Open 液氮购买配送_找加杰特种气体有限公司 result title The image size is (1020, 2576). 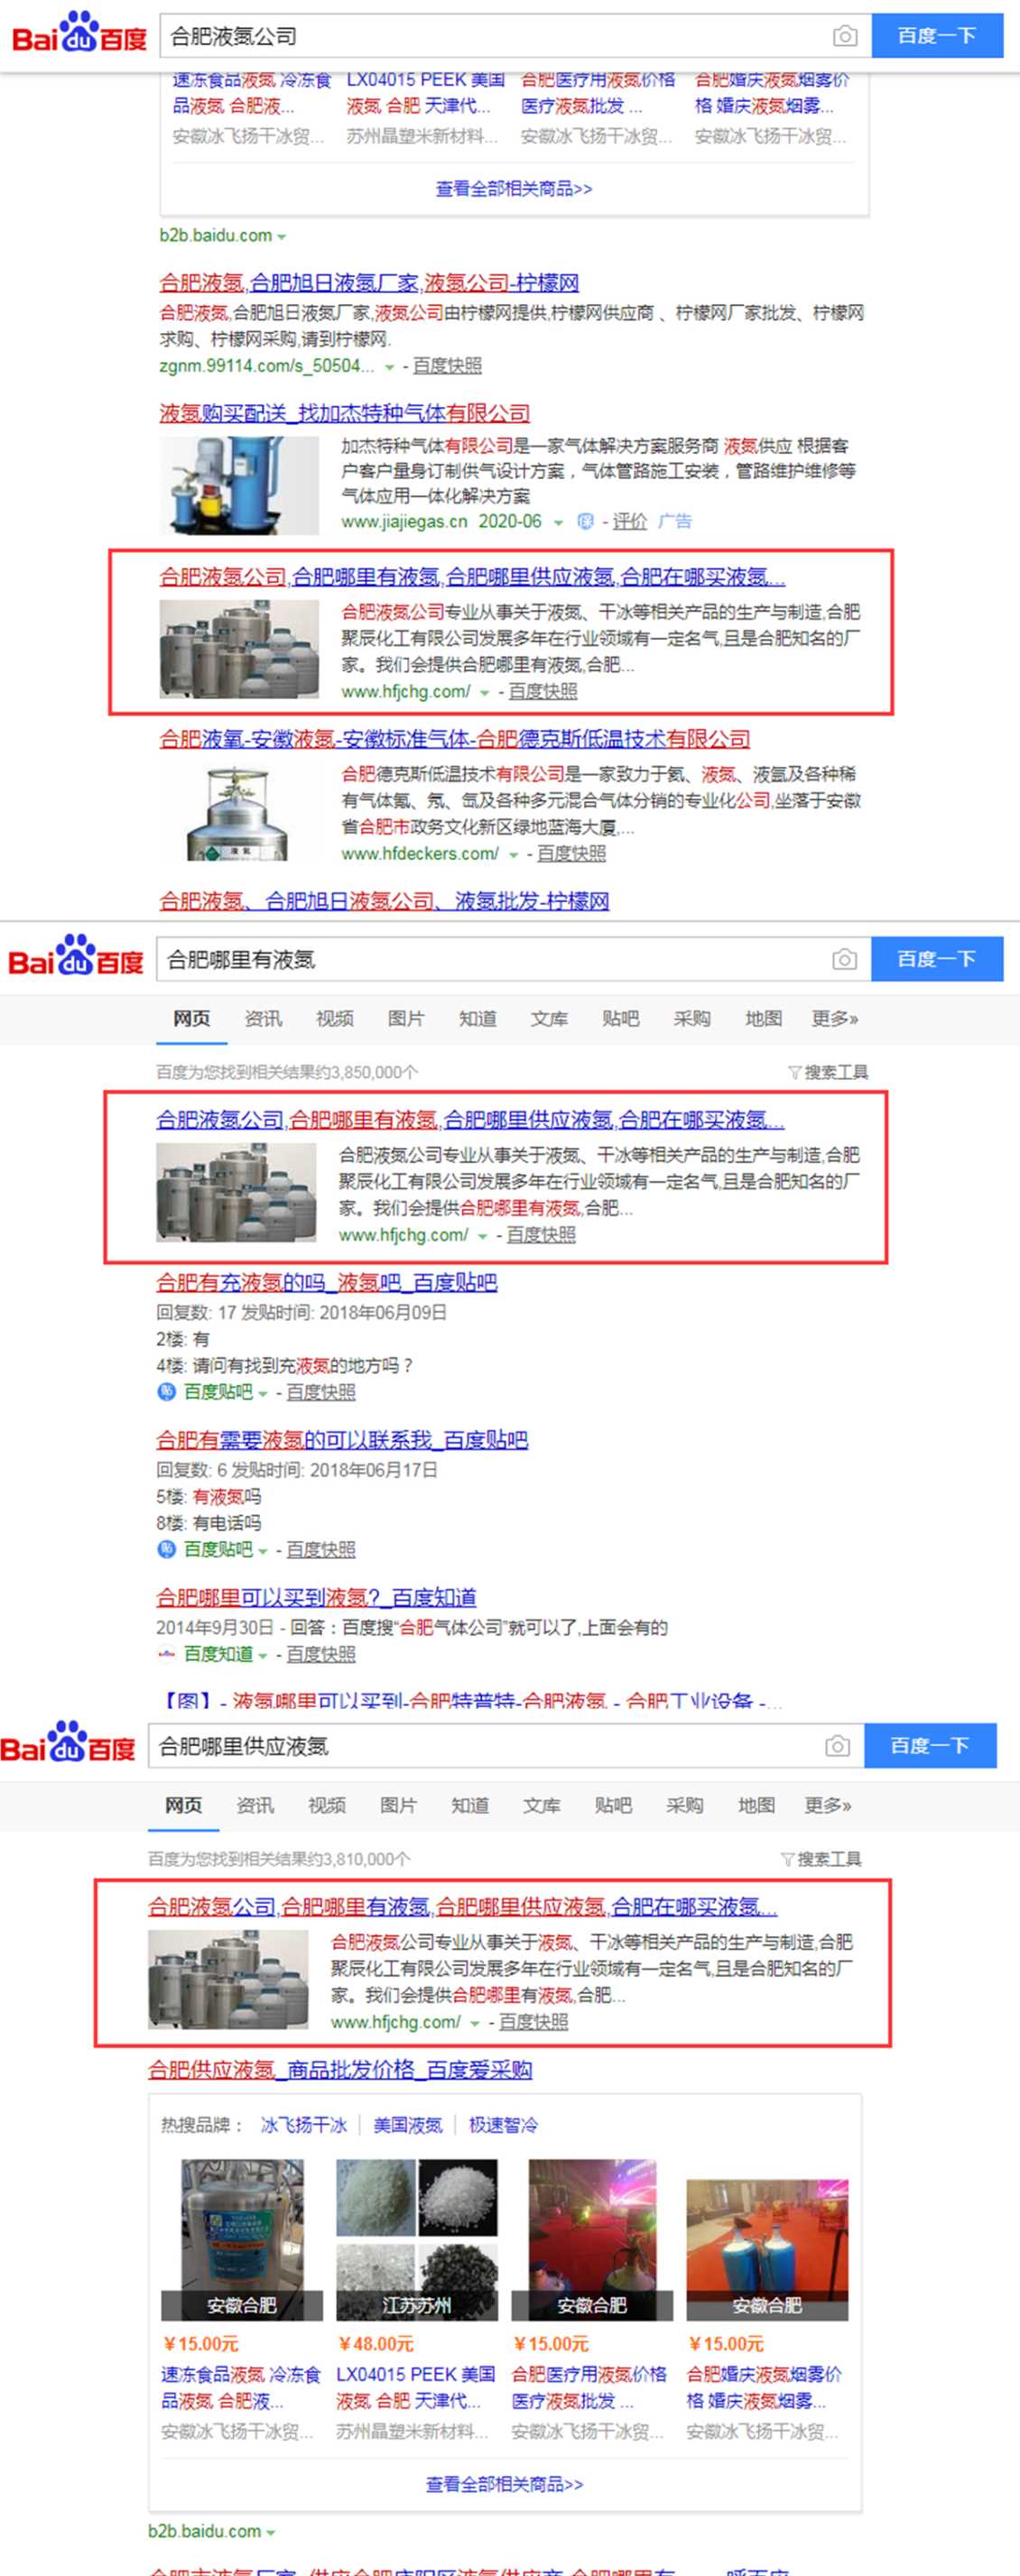click(345, 413)
